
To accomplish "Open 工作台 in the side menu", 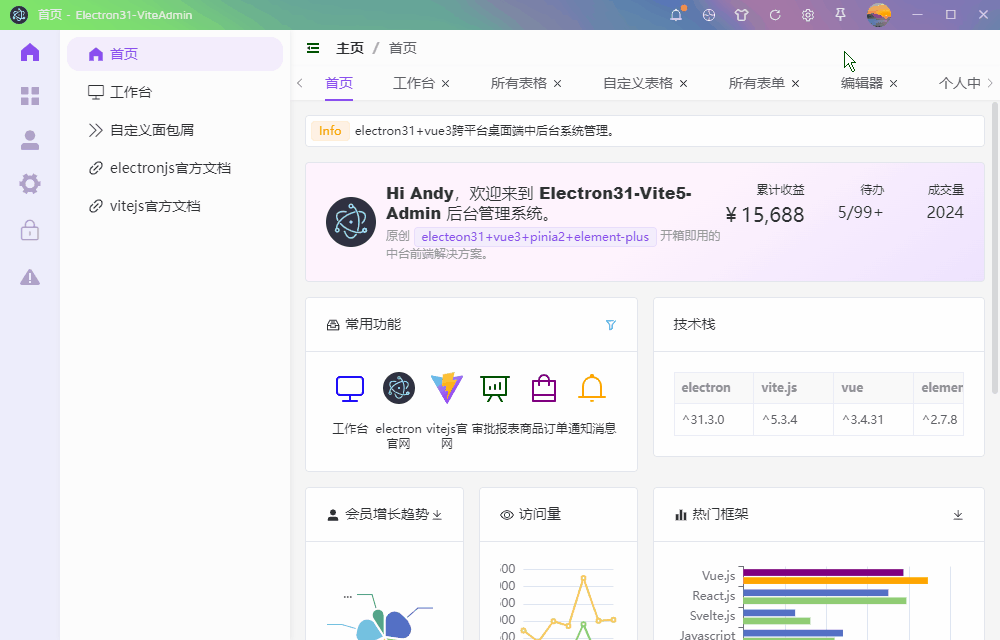I will pyautogui.click(x=175, y=92).
